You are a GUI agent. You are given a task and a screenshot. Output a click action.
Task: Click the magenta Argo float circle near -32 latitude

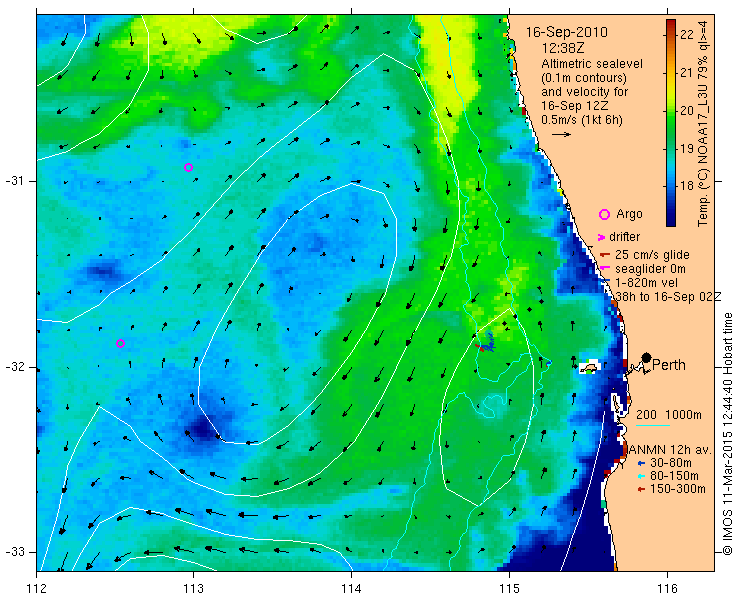coord(120,343)
